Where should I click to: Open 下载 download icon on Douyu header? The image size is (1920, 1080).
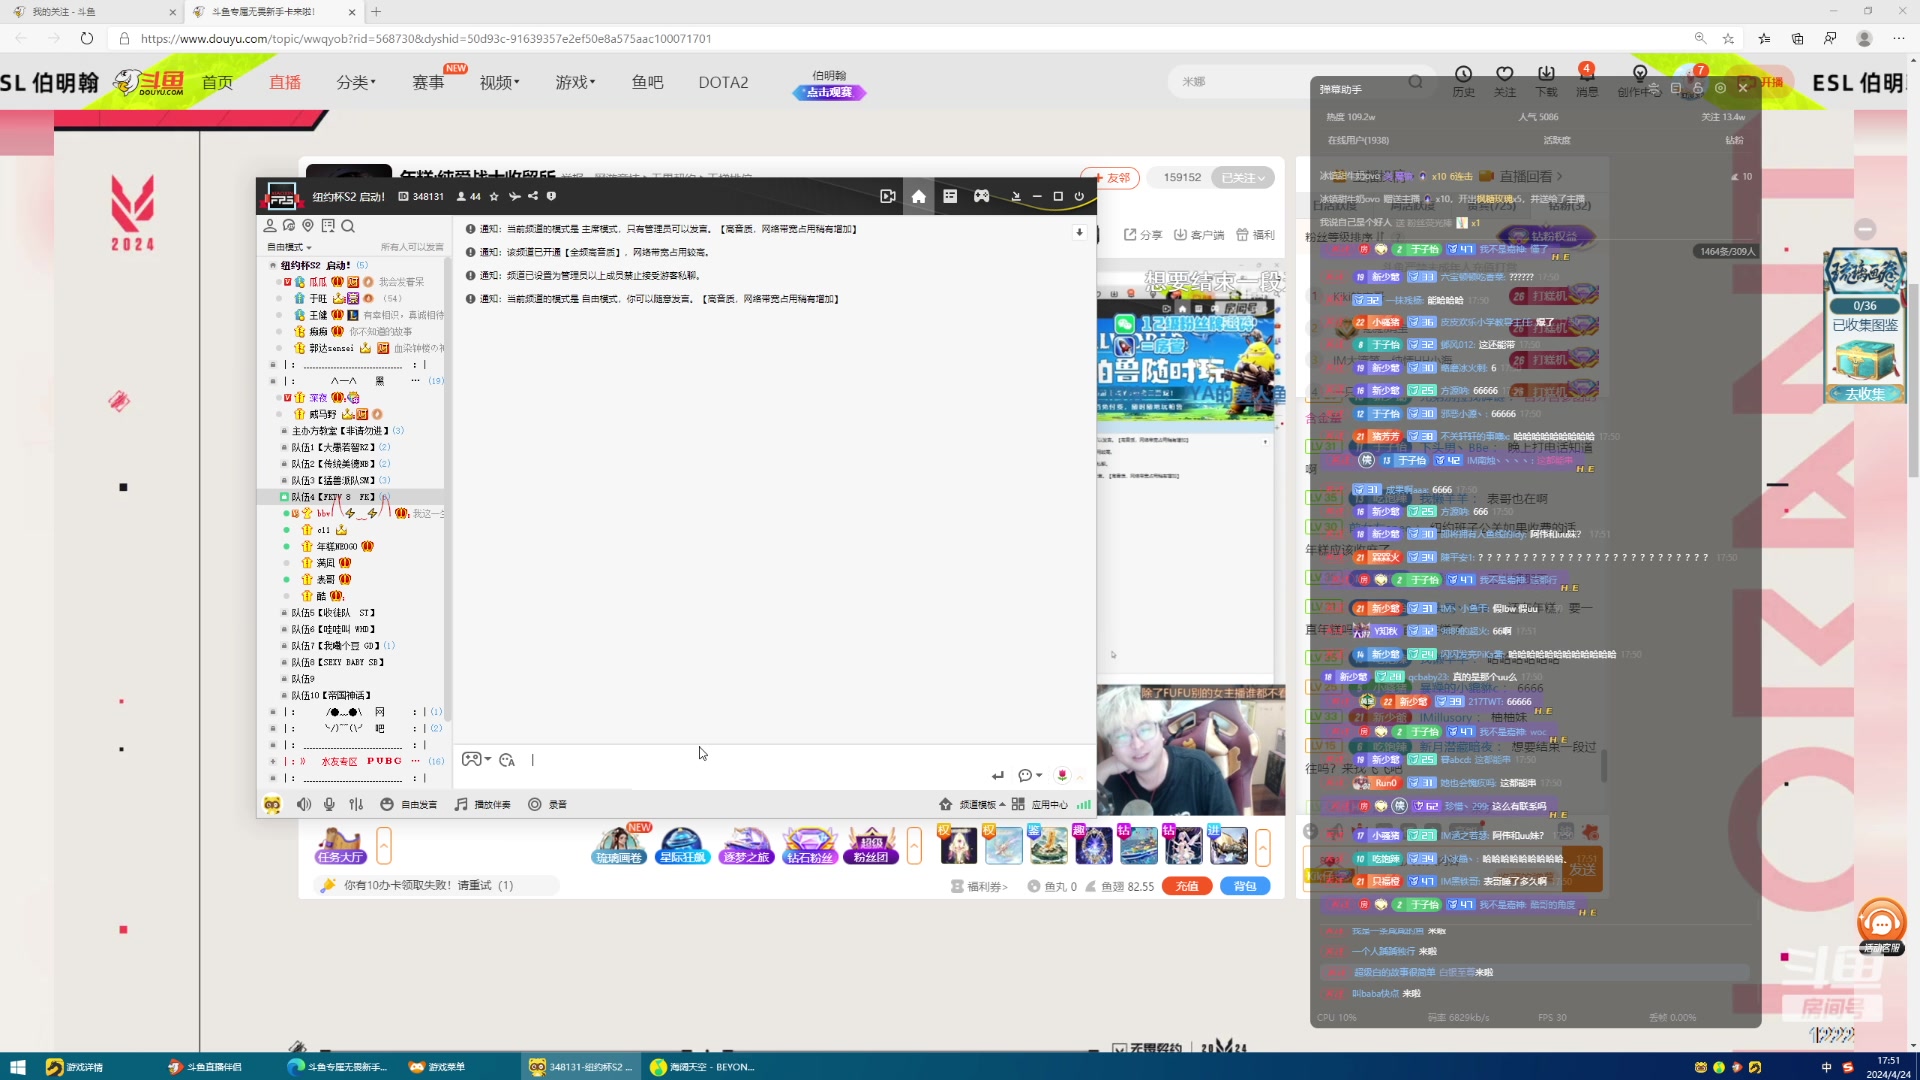[x=1546, y=81]
